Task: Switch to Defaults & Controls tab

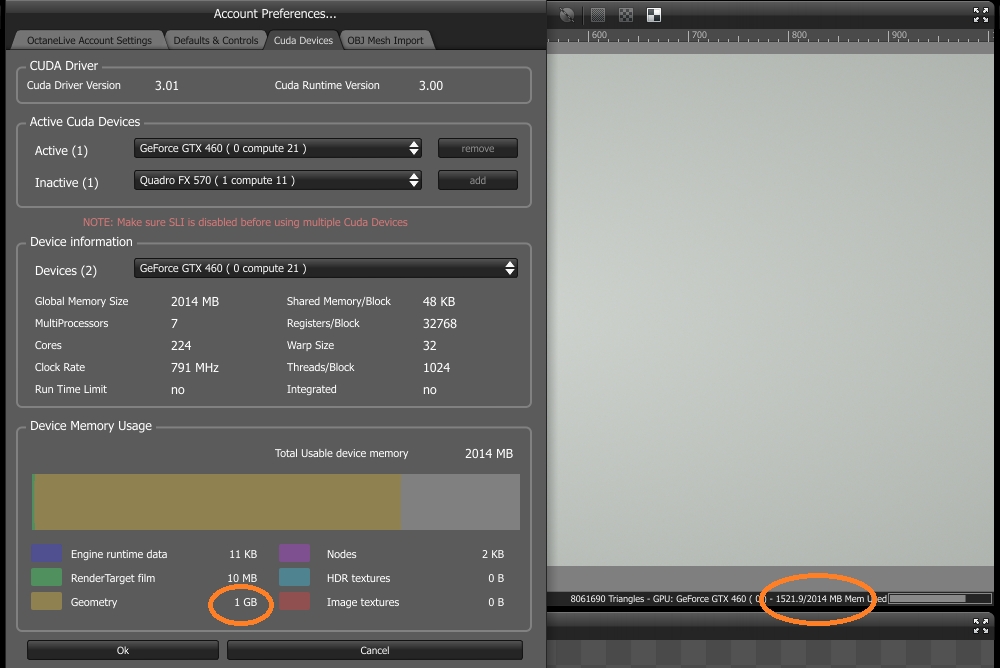Action: click(216, 40)
